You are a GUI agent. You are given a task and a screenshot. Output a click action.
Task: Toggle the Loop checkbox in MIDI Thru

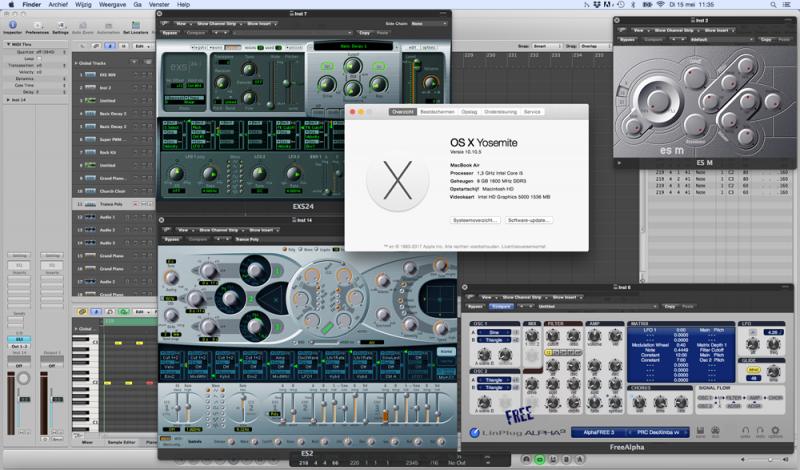pyautogui.click(x=39, y=59)
